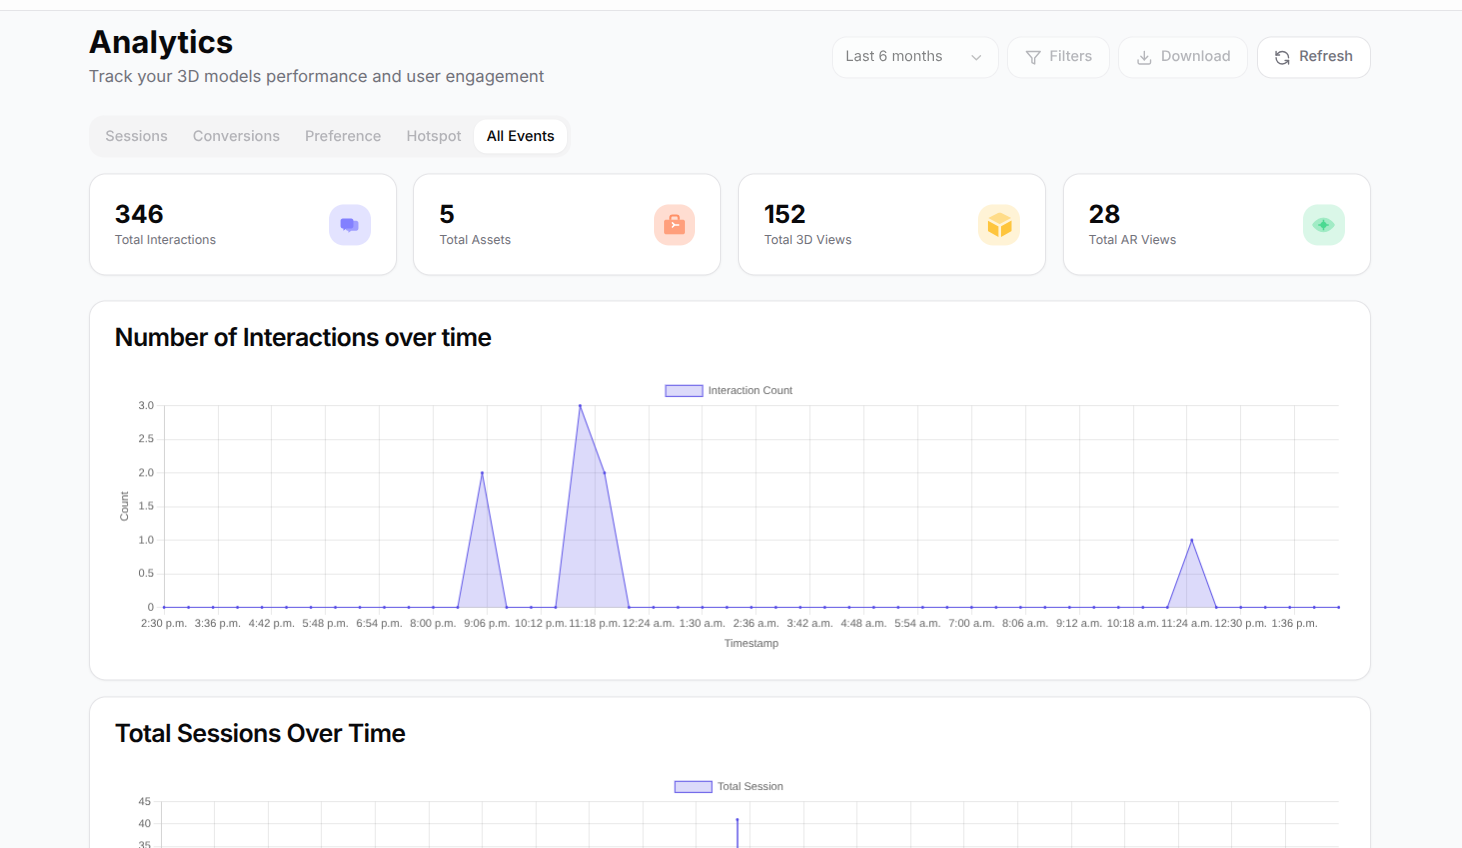Click the Total Assets briefcase icon
The image size is (1462, 848).
pyautogui.click(x=674, y=225)
